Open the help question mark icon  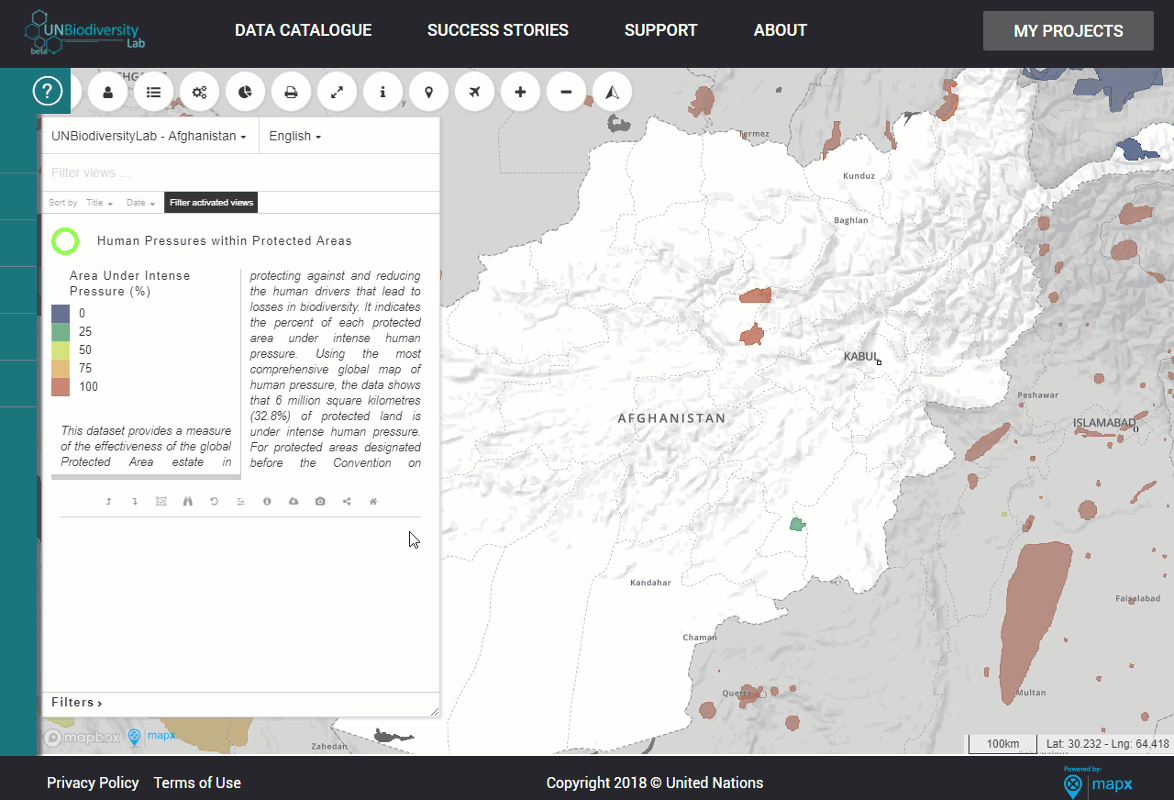pyautogui.click(x=47, y=91)
